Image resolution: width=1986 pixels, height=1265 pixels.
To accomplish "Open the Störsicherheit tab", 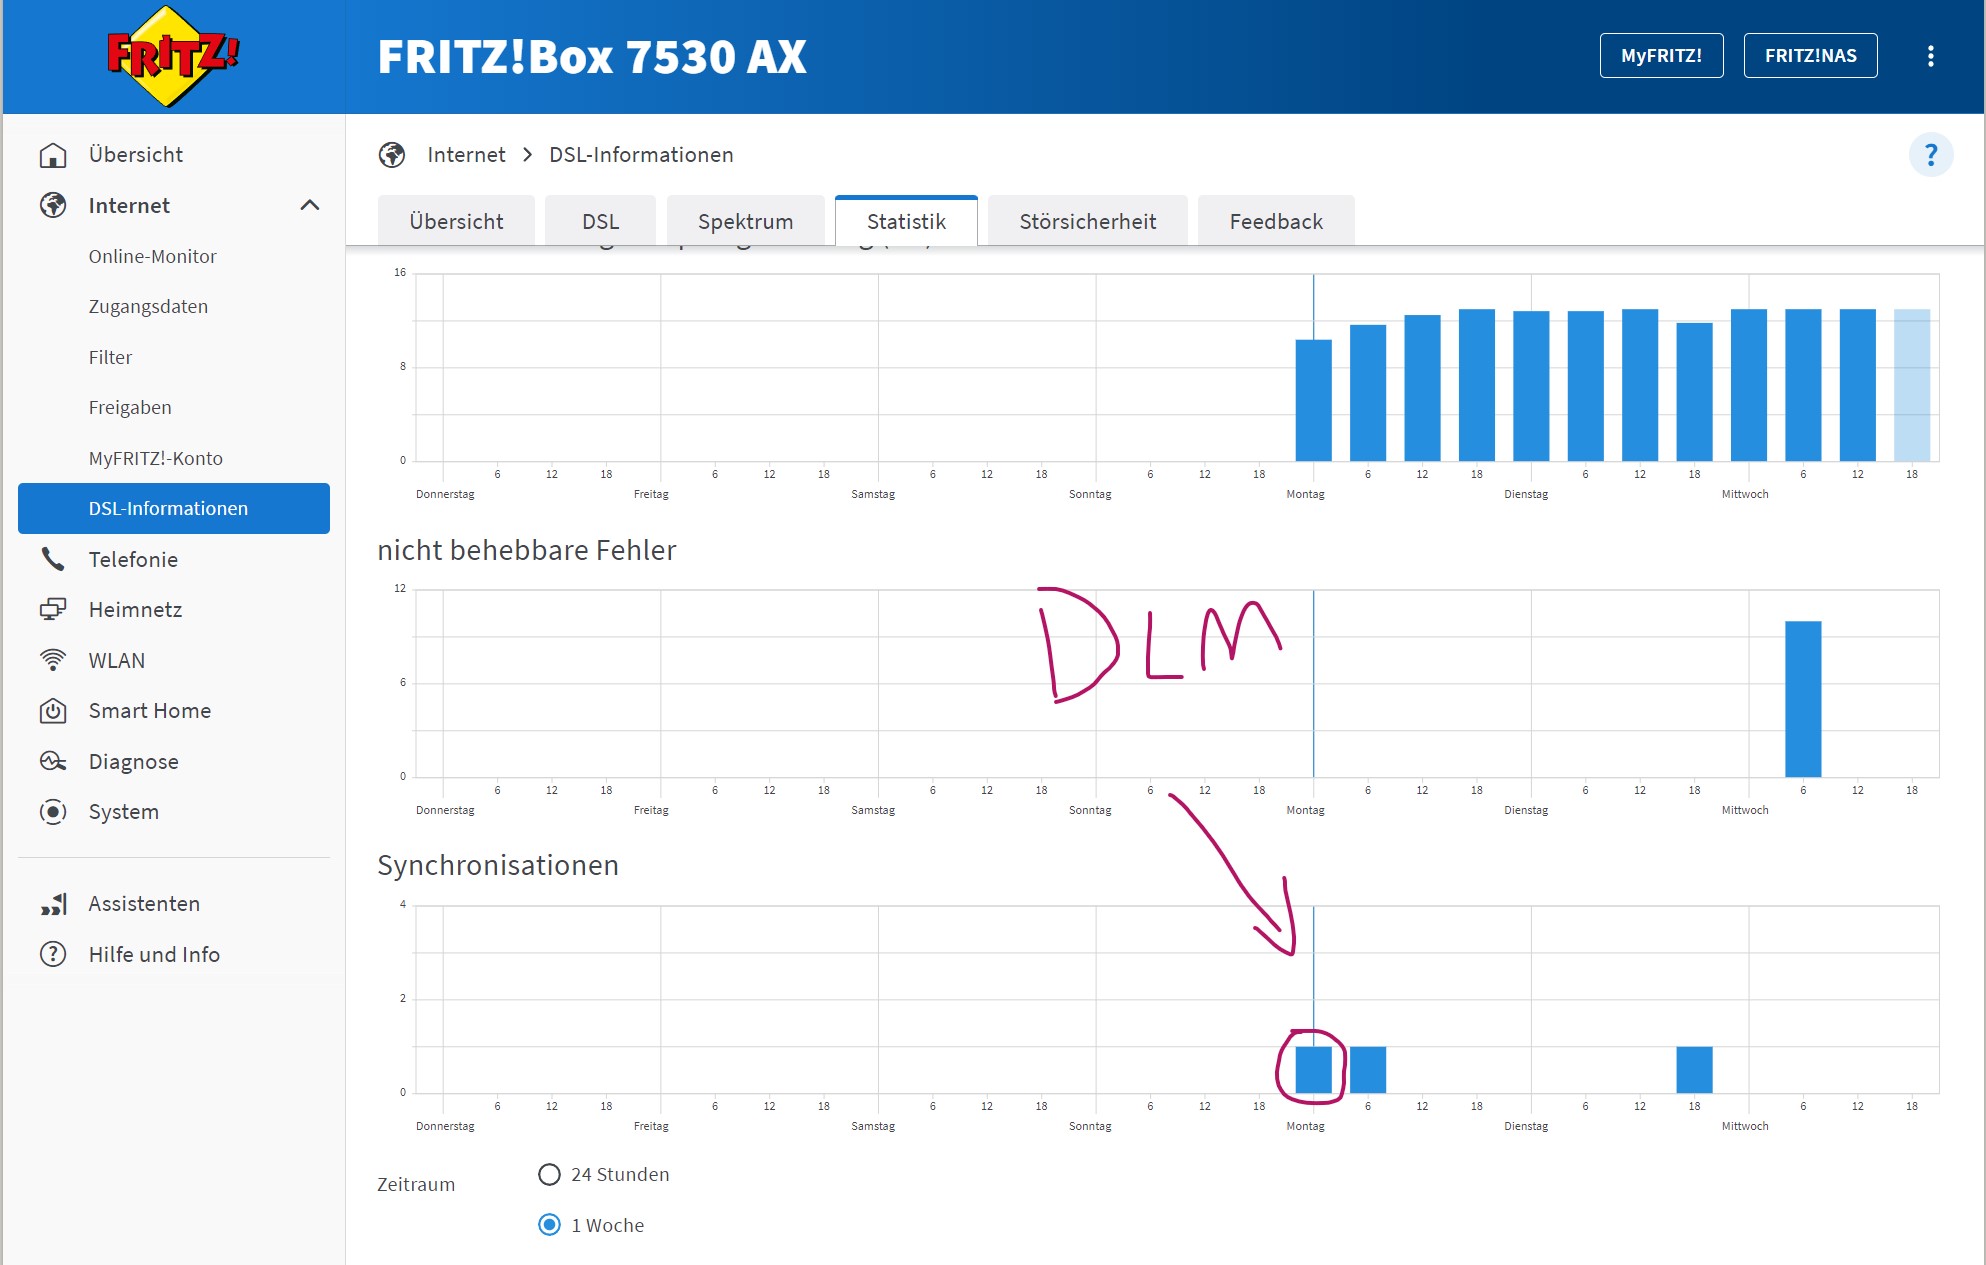I will coord(1087,221).
